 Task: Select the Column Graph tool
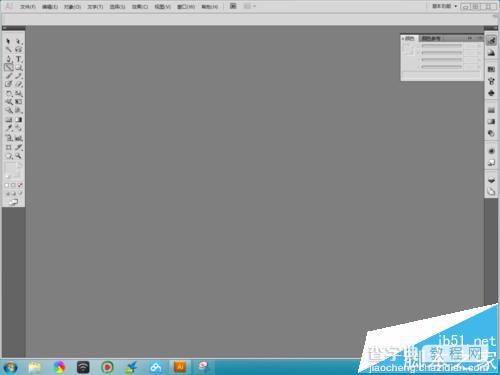pos(19,138)
